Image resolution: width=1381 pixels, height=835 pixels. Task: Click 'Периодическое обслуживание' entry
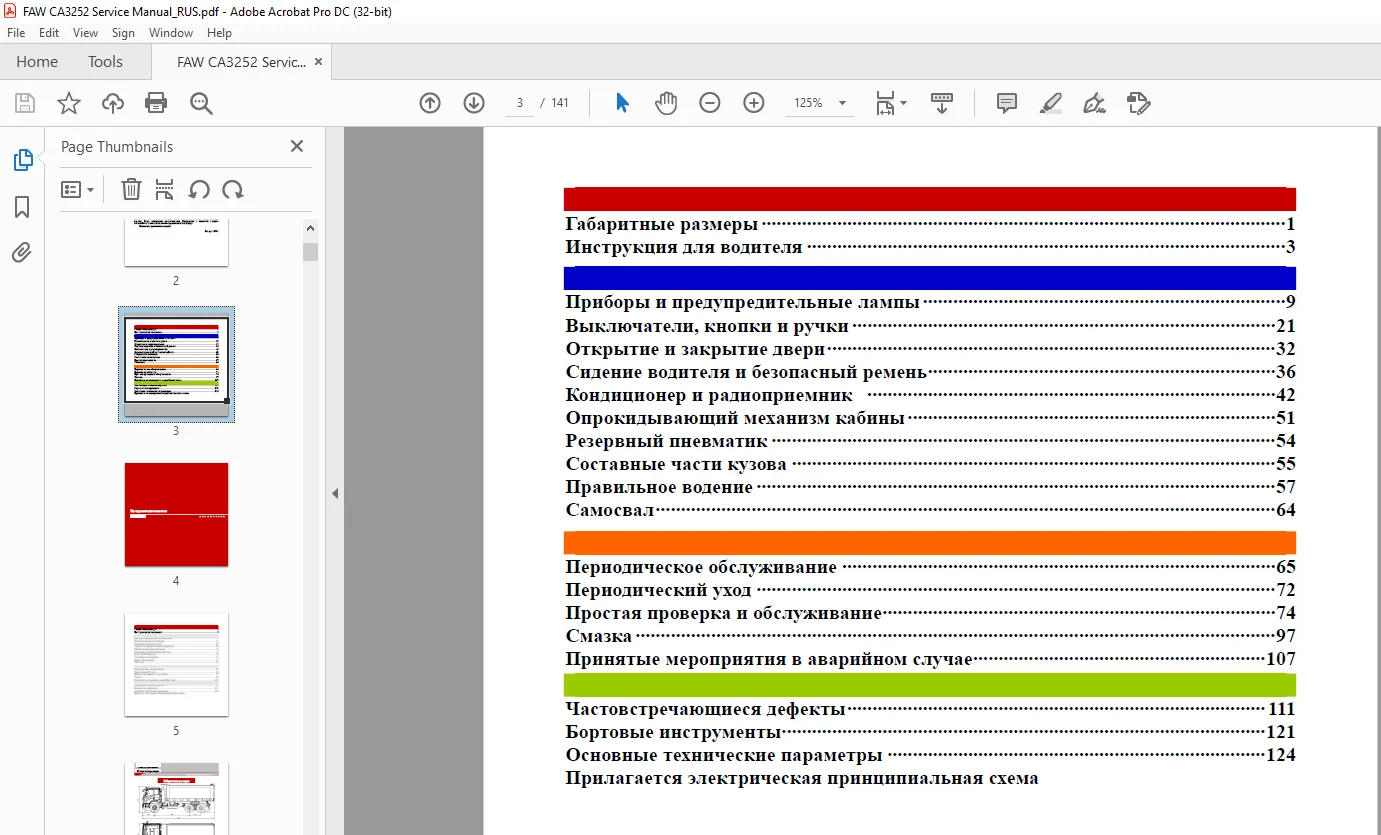point(701,567)
